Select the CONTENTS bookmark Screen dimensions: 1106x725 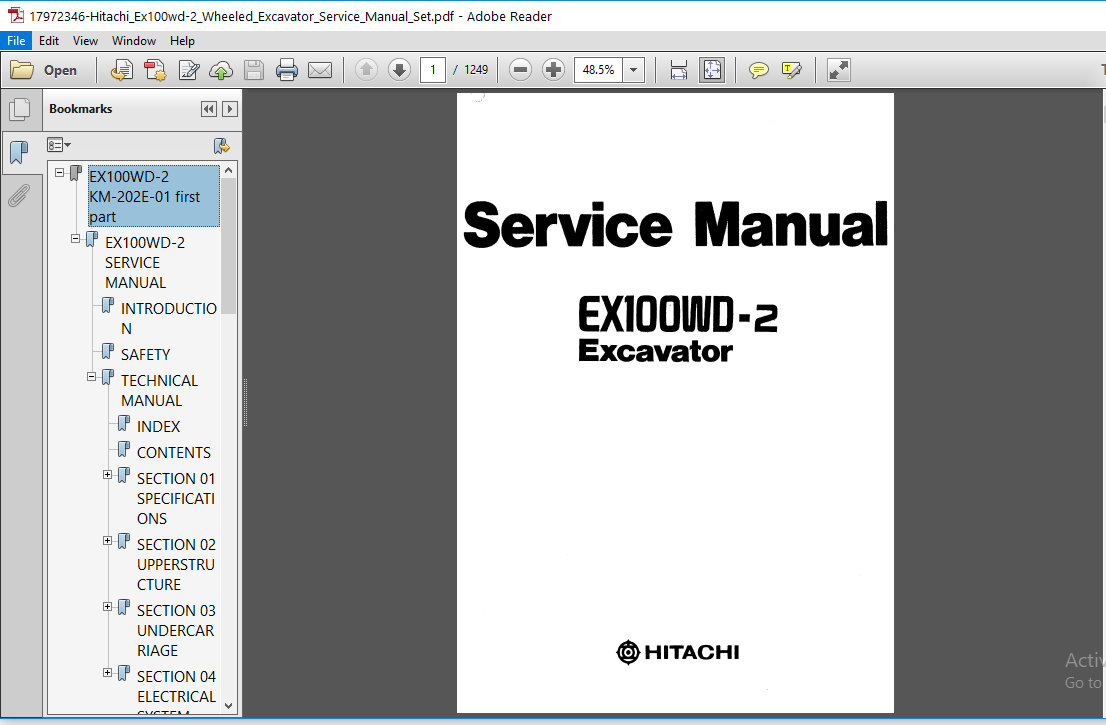click(174, 453)
